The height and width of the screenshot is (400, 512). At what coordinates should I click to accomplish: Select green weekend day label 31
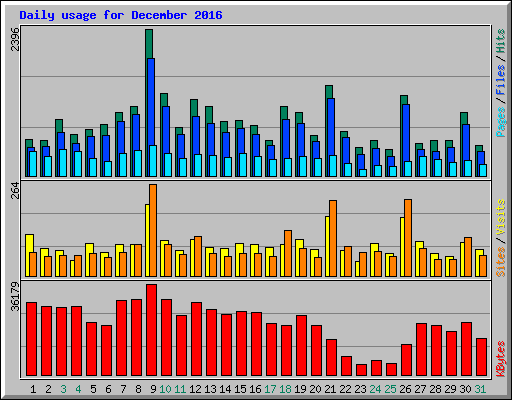pos(480,389)
